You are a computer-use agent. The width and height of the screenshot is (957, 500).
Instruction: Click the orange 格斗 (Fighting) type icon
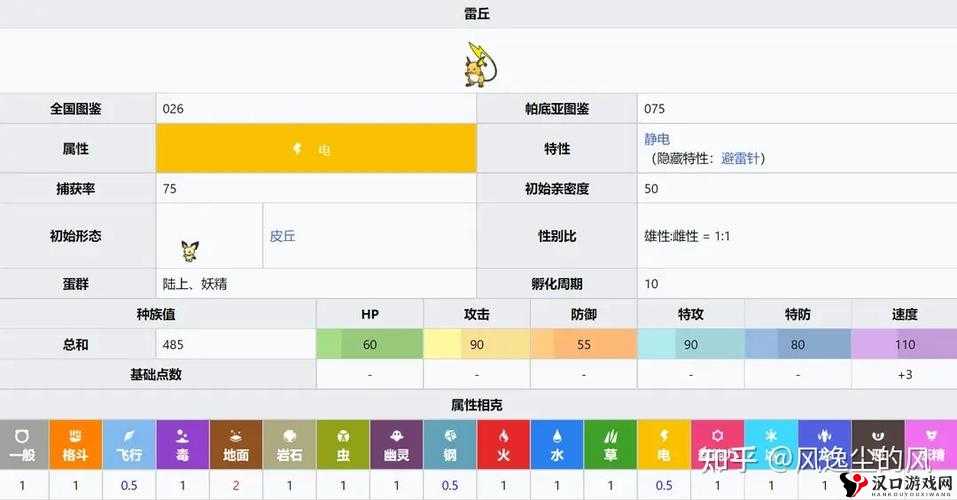pyautogui.click(x=76, y=444)
